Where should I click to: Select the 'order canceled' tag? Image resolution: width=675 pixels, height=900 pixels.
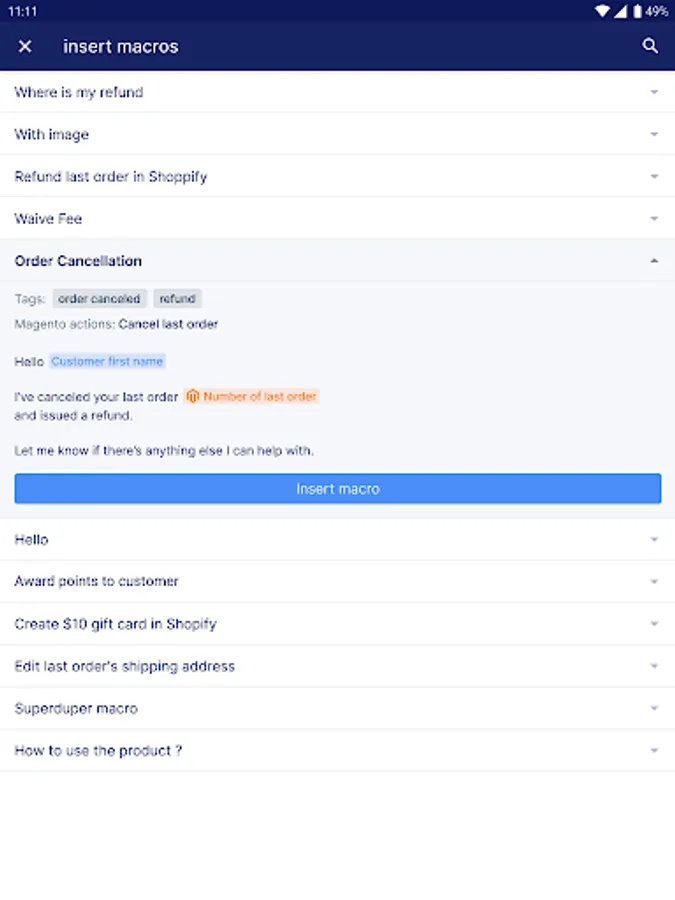point(99,298)
